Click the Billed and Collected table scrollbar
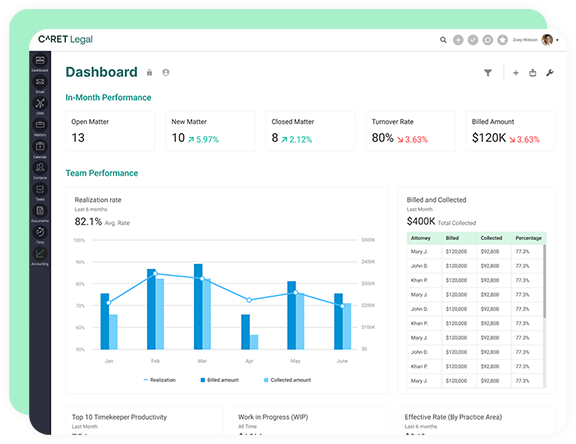Screen dimensions: 576x444 544,281
